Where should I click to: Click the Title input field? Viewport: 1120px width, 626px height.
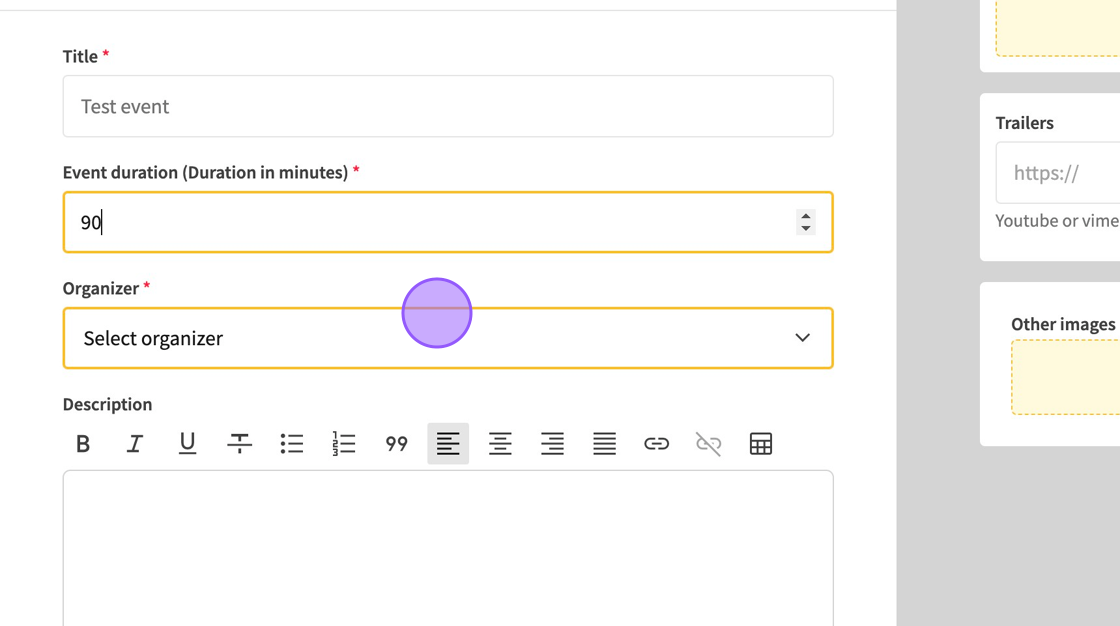pyautogui.click(x=447, y=106)
